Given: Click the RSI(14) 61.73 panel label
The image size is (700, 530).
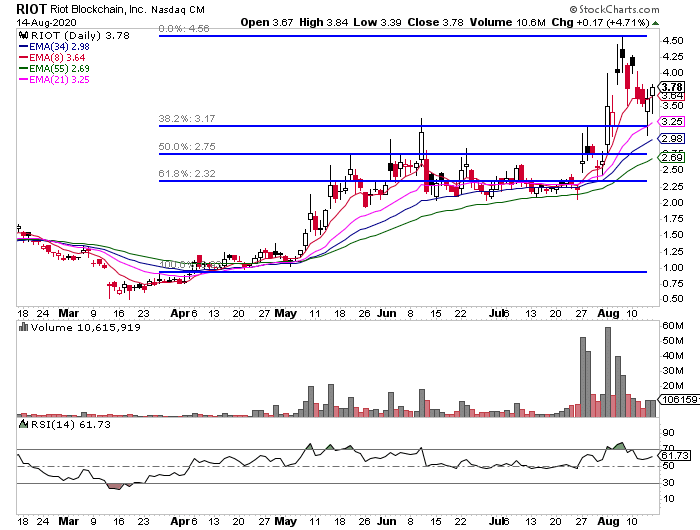Looking at the screenshot, I should 71,424.
